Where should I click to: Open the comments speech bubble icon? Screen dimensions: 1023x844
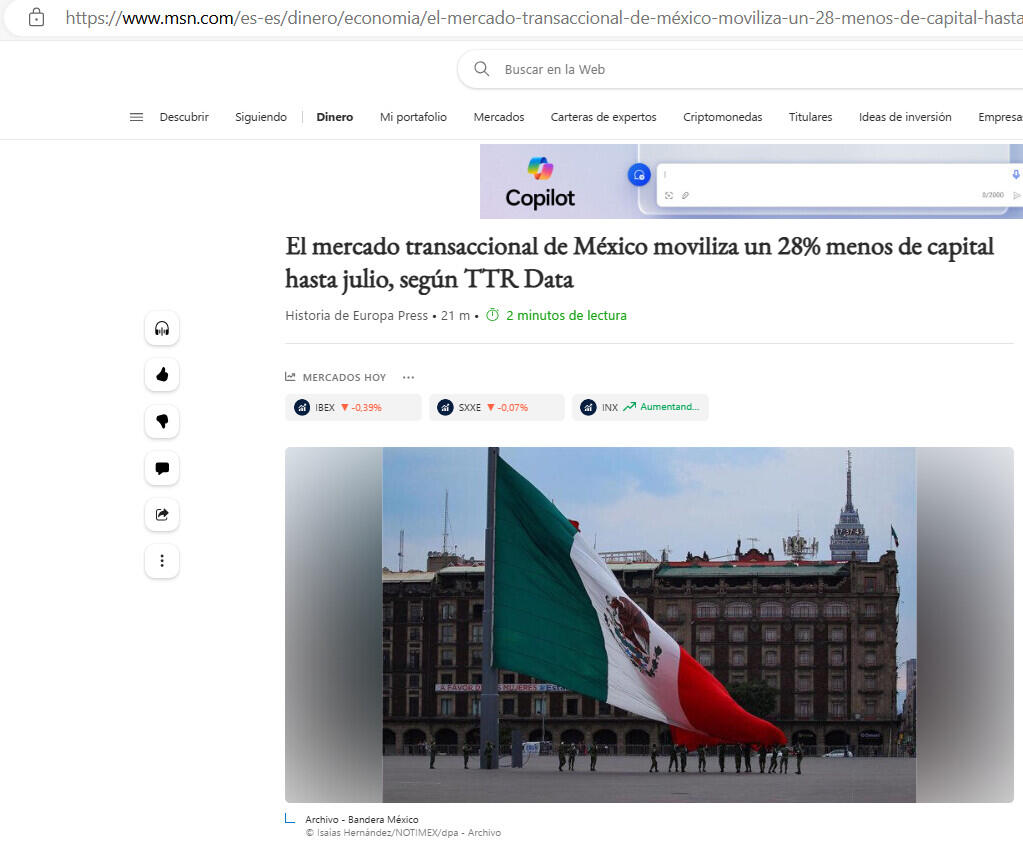point(162,468)
